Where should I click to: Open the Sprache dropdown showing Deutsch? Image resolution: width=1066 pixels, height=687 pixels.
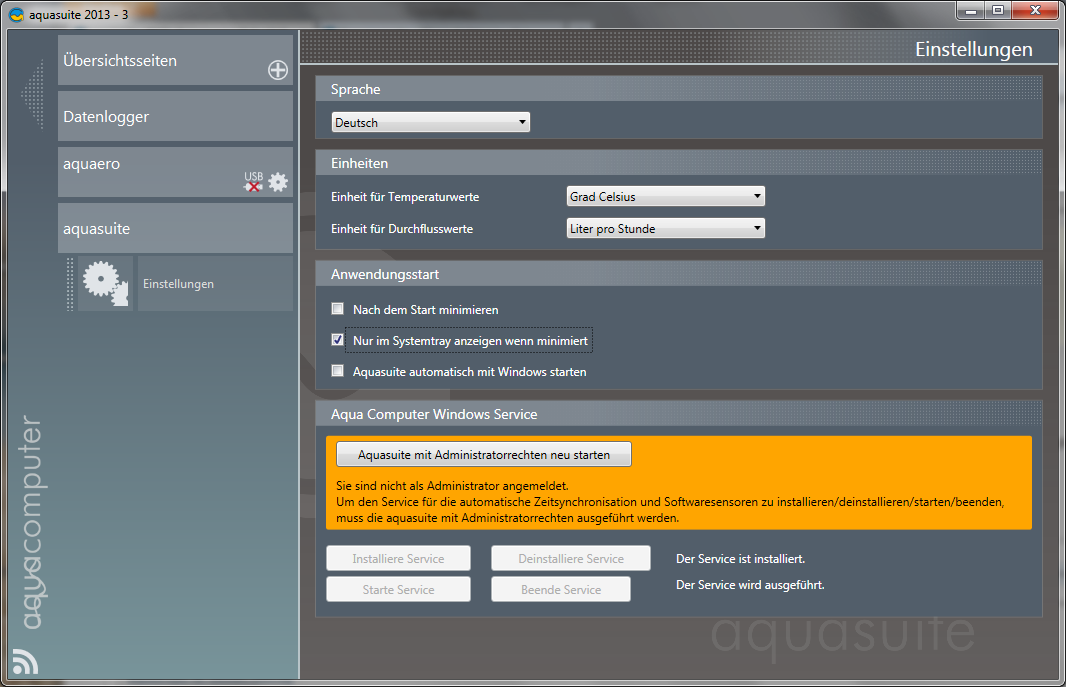click(x=430, y=123)
